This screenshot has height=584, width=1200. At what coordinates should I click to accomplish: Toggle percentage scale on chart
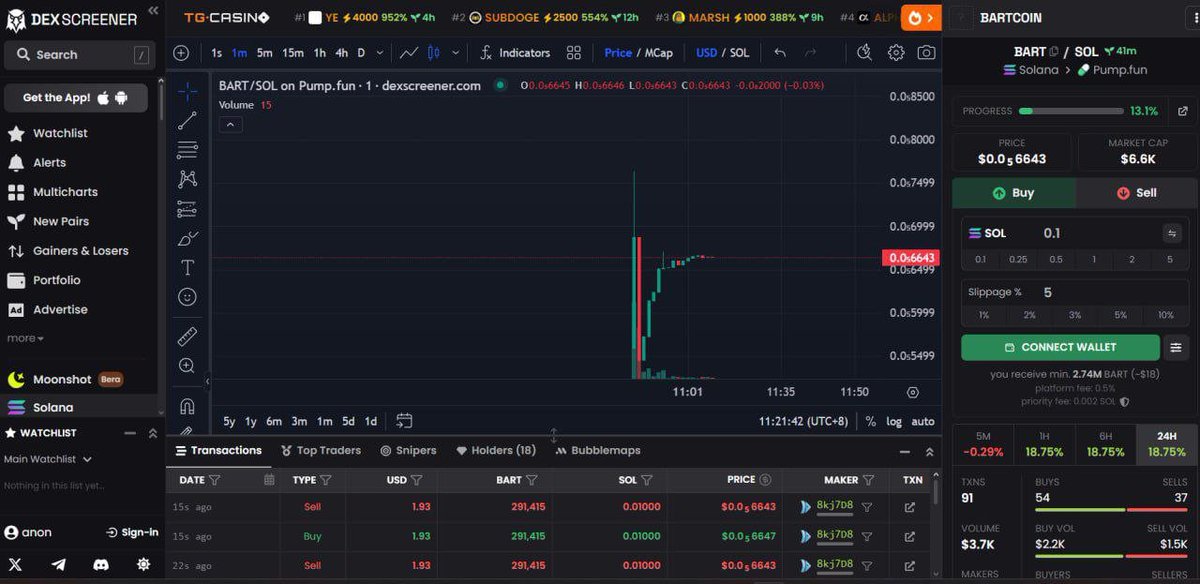point(870,421)
